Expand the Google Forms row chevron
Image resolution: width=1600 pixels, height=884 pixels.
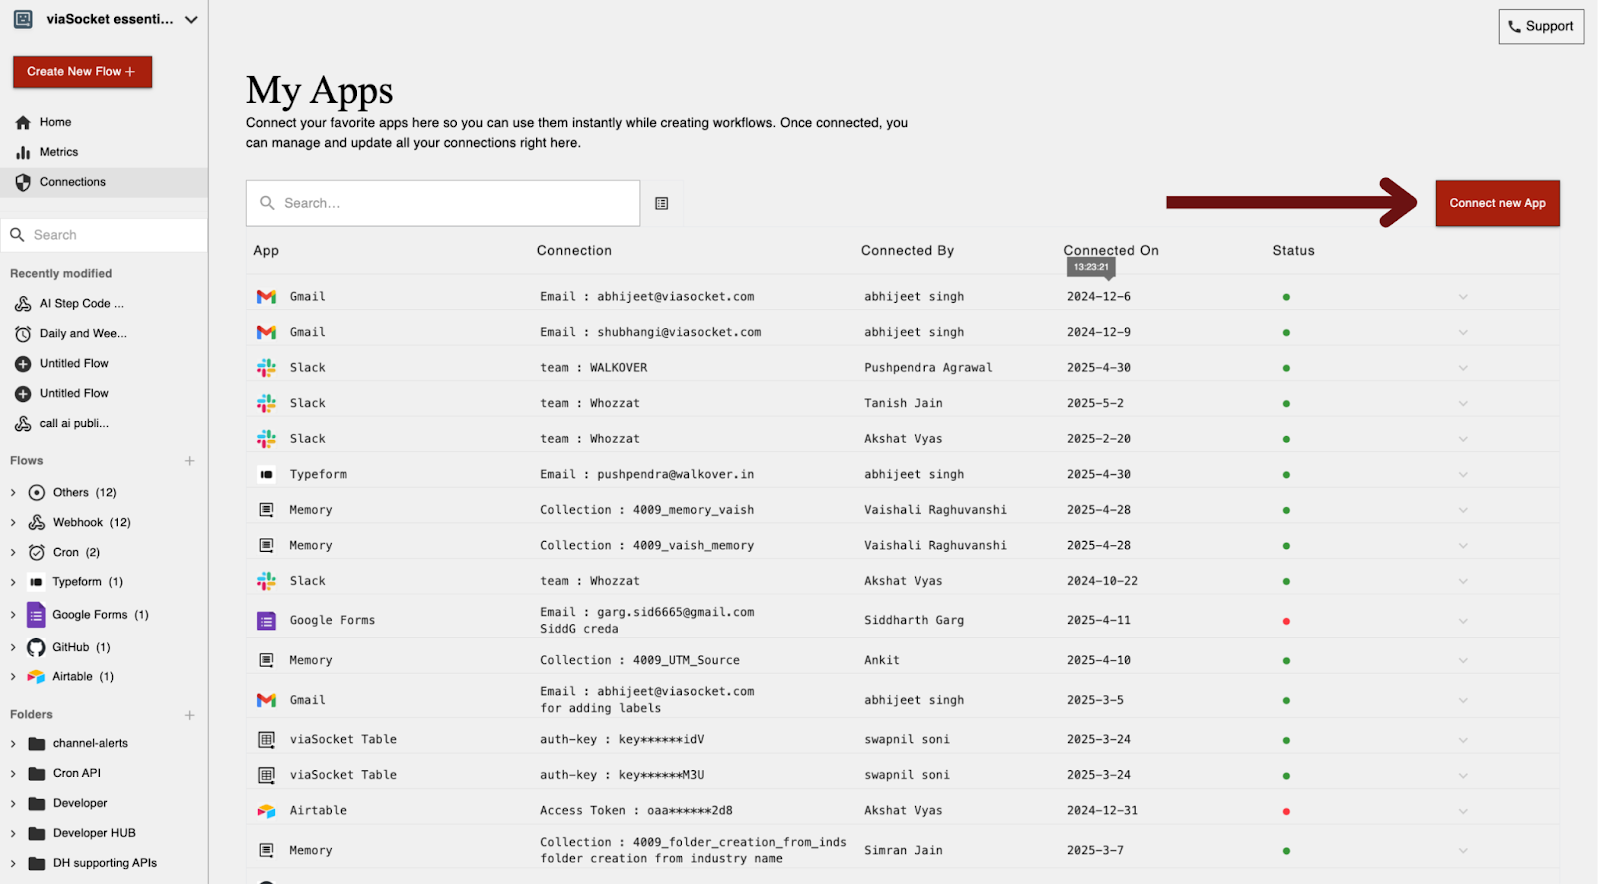[x=1463, y=621]
